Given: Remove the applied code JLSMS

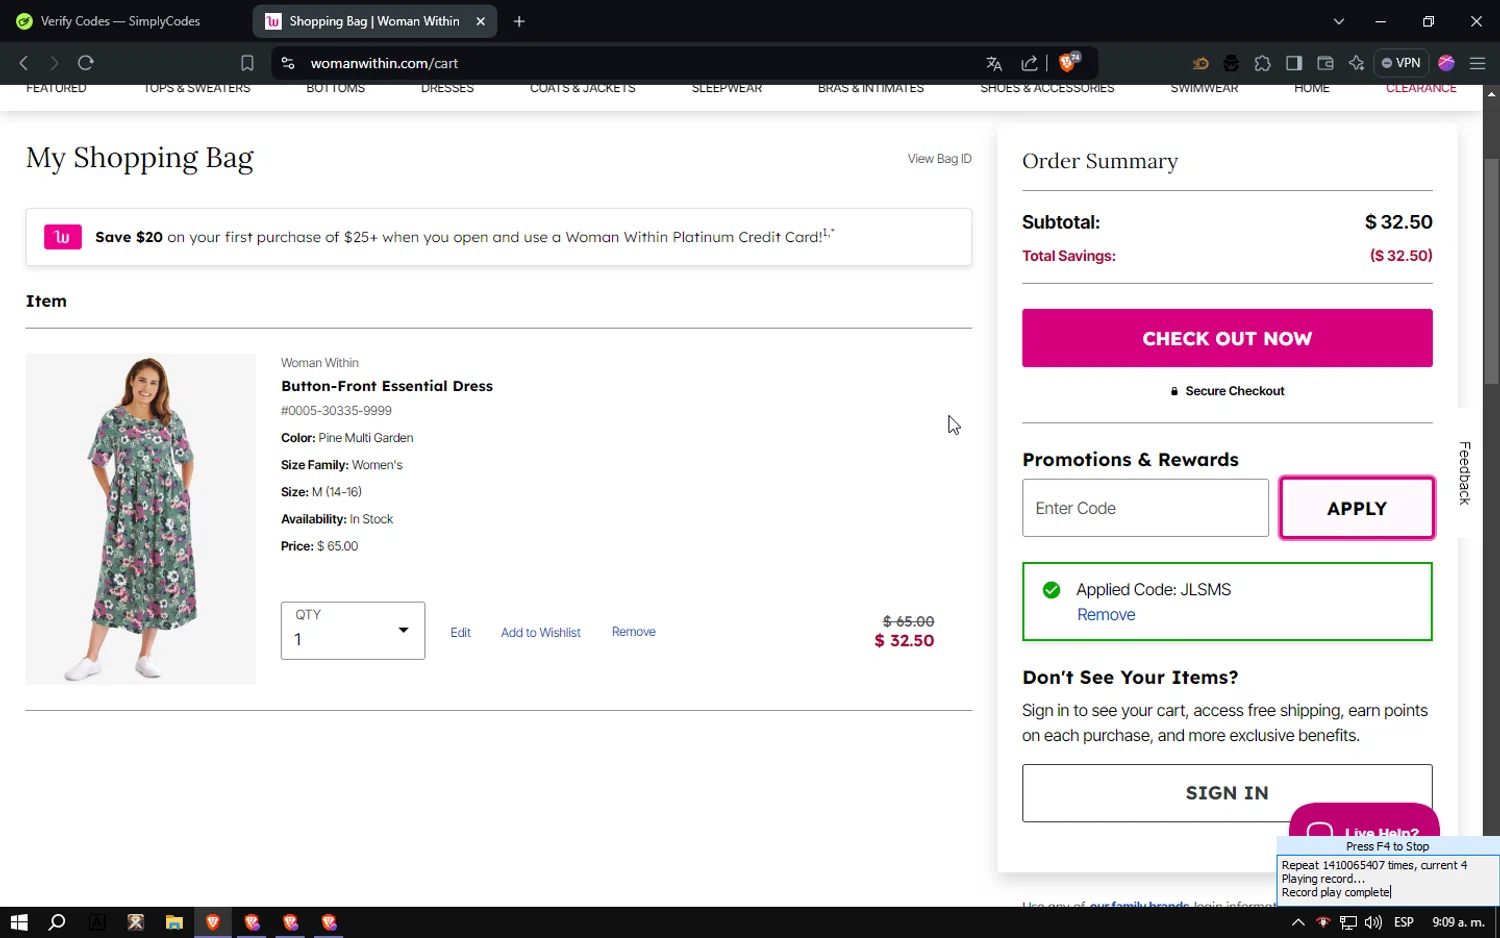Looking at the screenshot, I should (x=1106, y=615).
